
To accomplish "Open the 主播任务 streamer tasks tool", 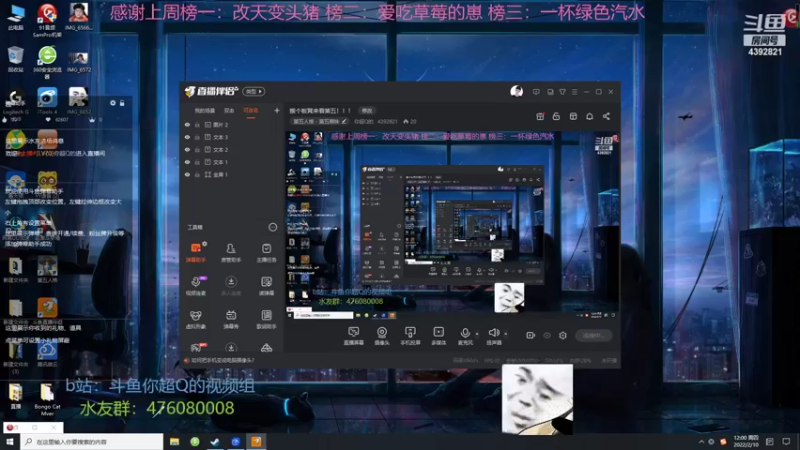I will pyautogui.click(x=266, y=252).
